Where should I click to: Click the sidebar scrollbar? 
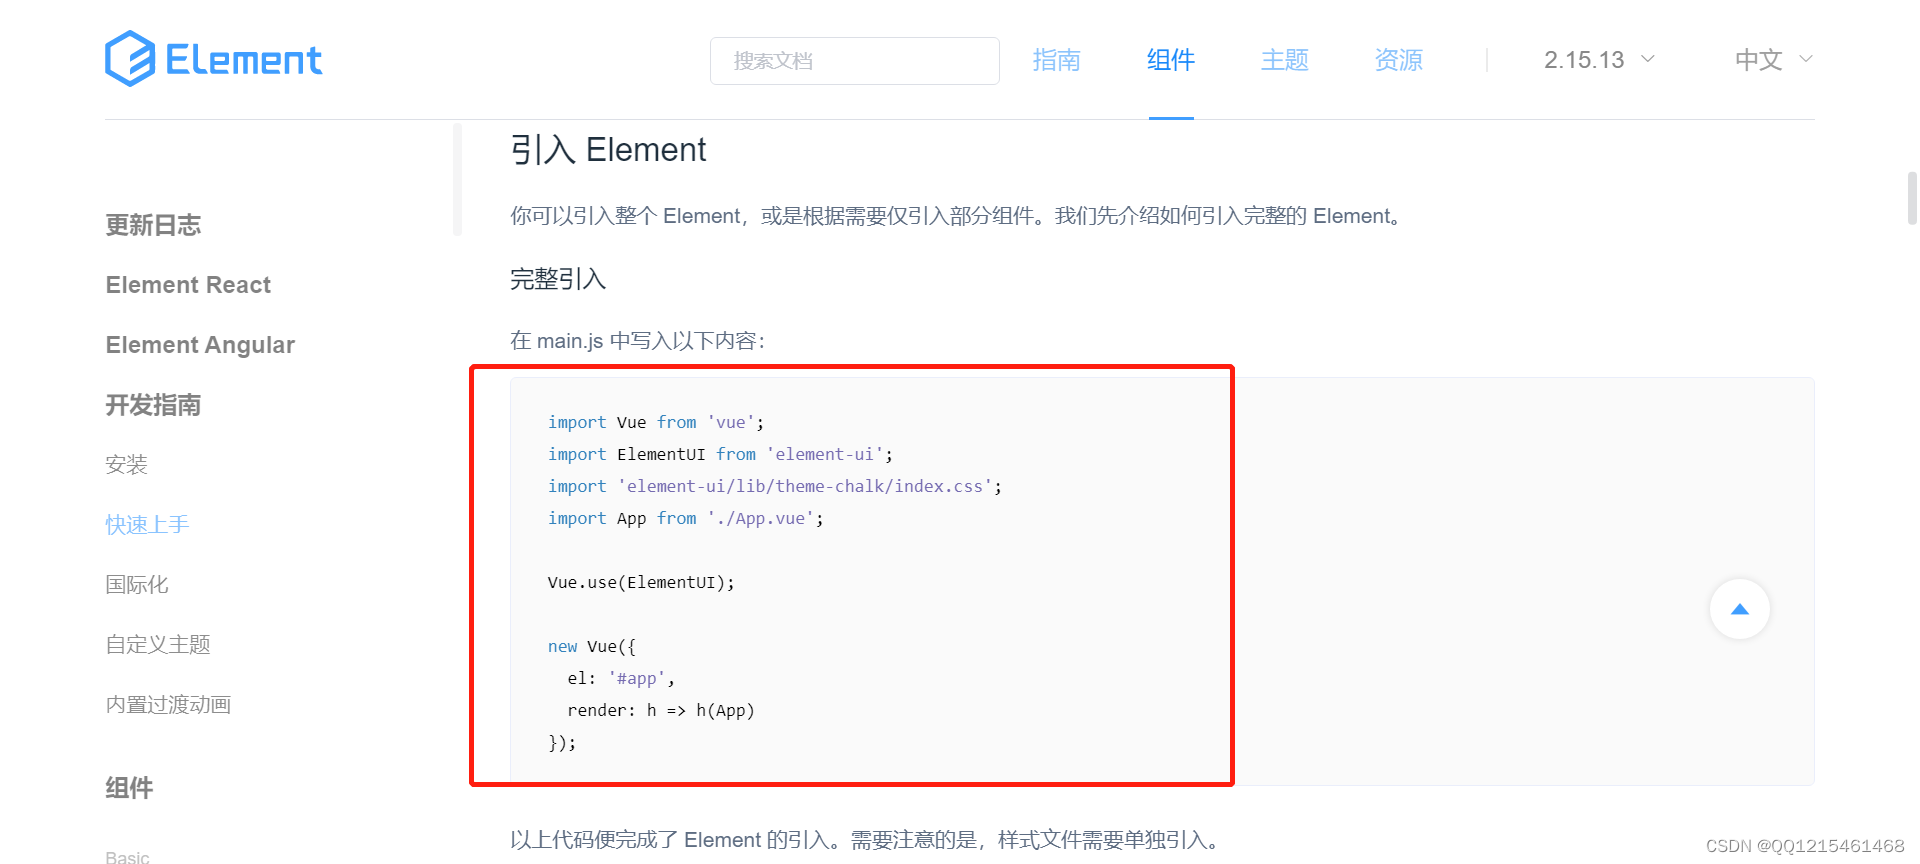pos(457,179)
